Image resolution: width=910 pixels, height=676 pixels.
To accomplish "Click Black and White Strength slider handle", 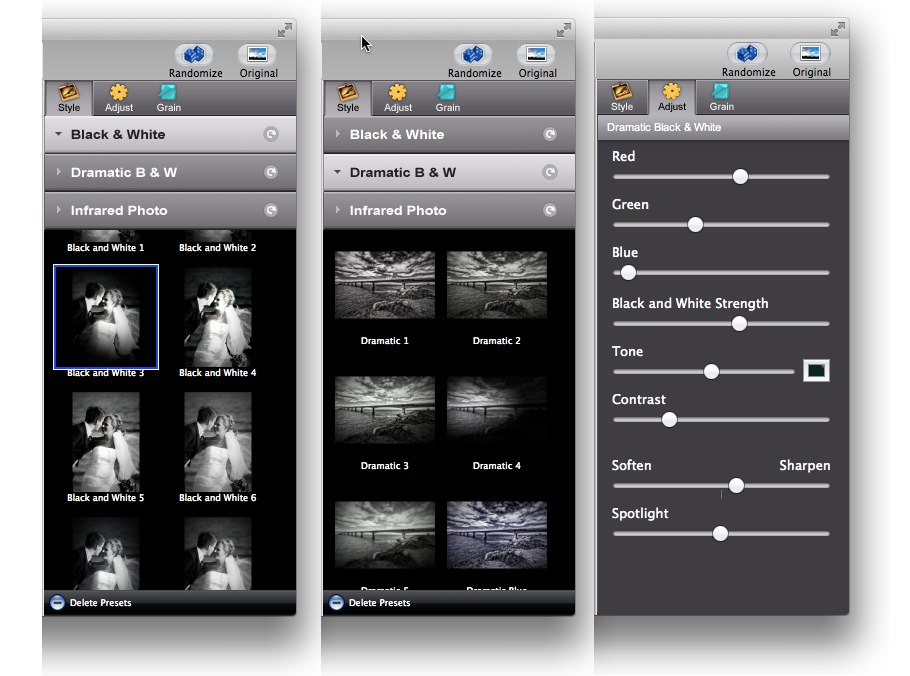I will 739,324.
